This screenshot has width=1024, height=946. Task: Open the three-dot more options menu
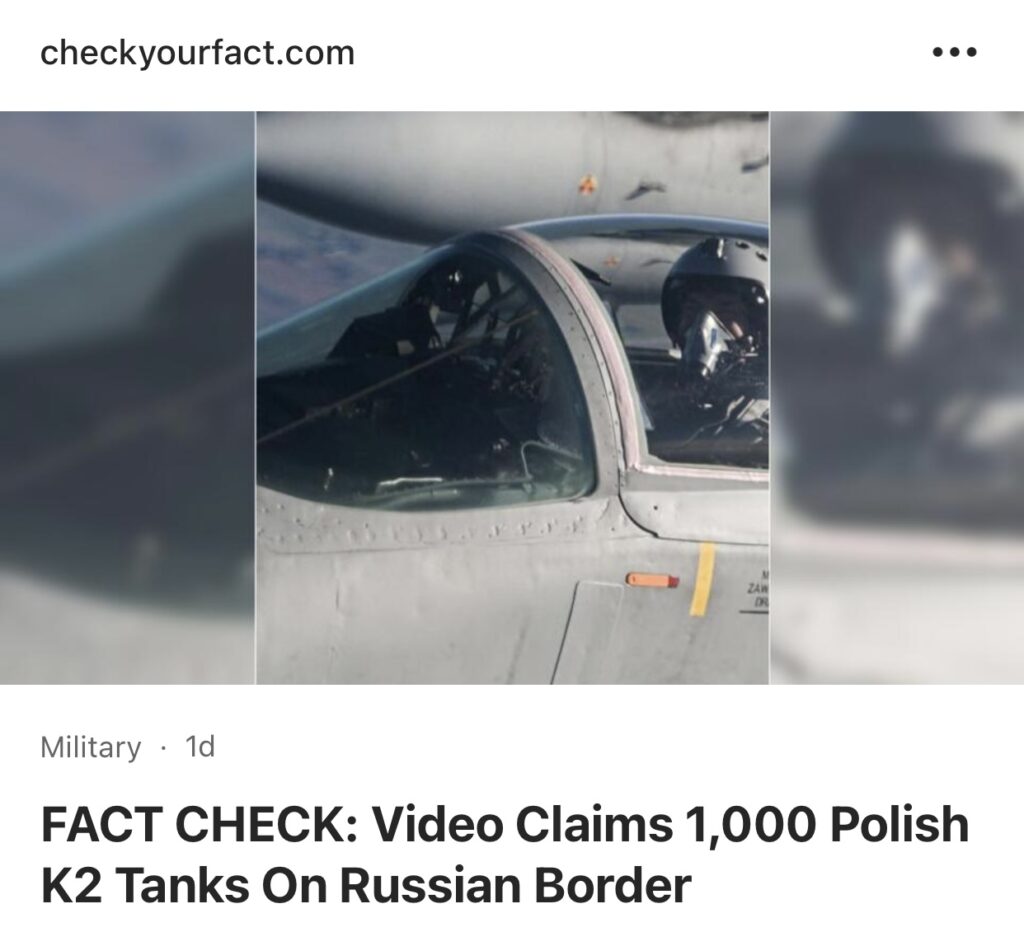[954, 52]
